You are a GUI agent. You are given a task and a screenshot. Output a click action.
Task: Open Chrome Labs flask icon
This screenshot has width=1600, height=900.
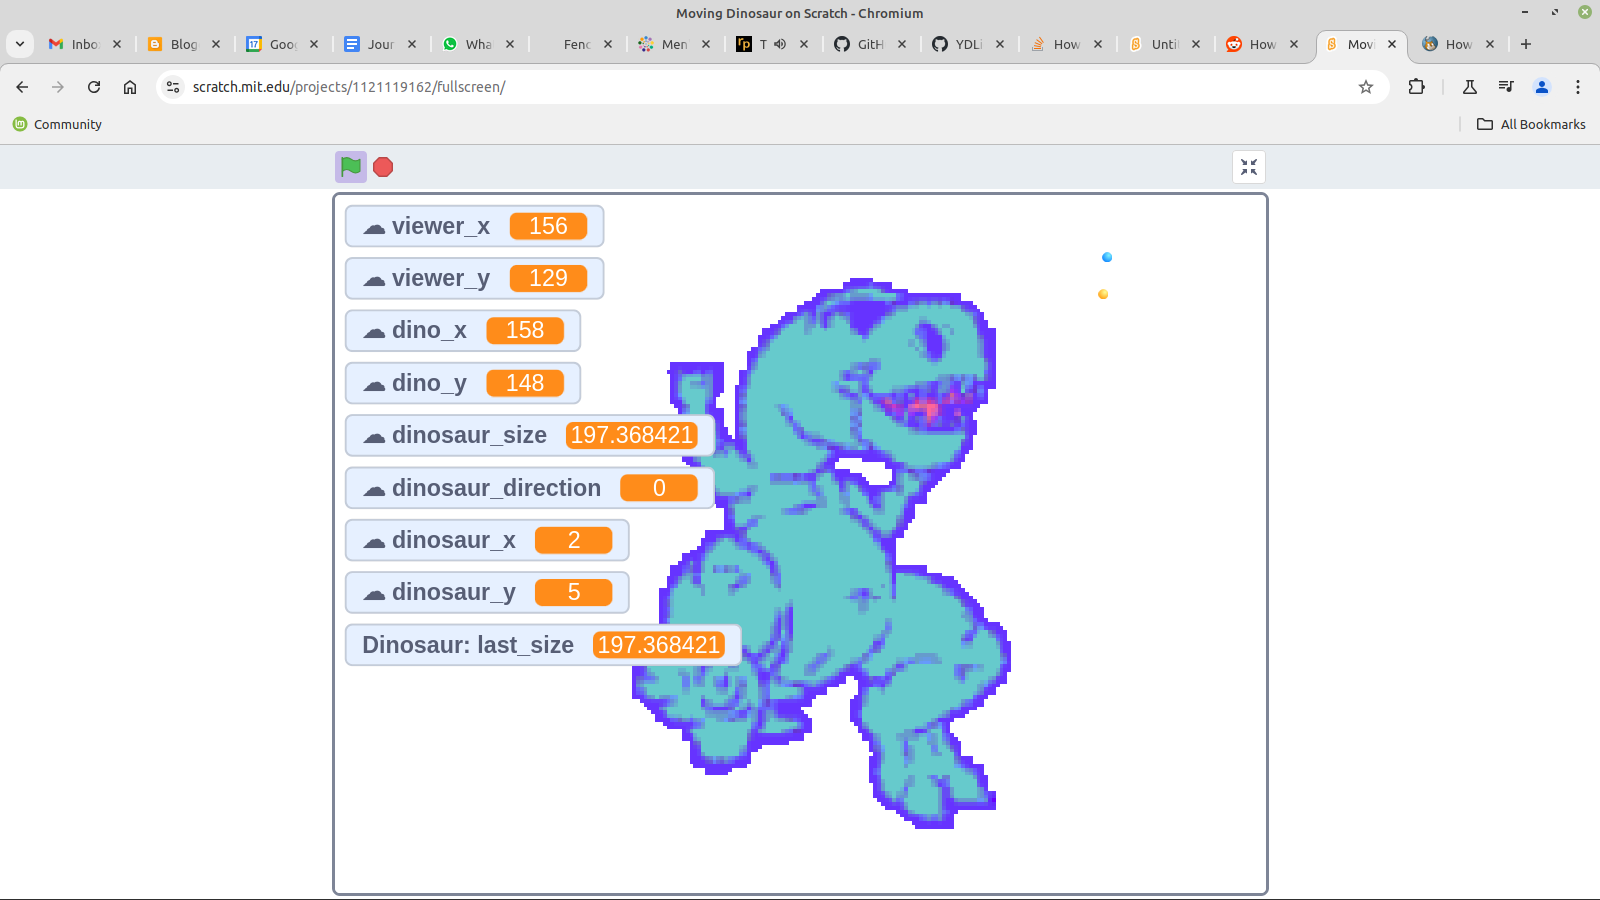point(1470,87)
